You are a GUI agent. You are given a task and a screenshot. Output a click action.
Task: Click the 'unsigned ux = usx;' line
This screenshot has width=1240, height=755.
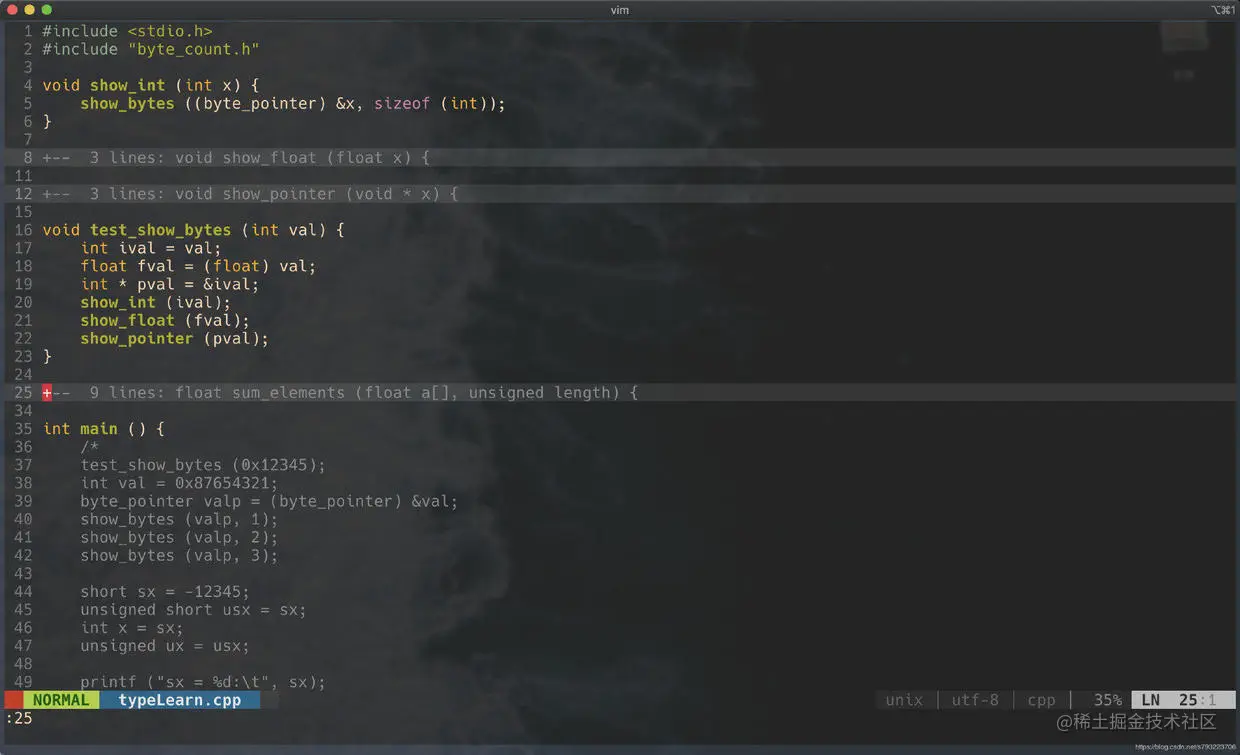[165, 645]
